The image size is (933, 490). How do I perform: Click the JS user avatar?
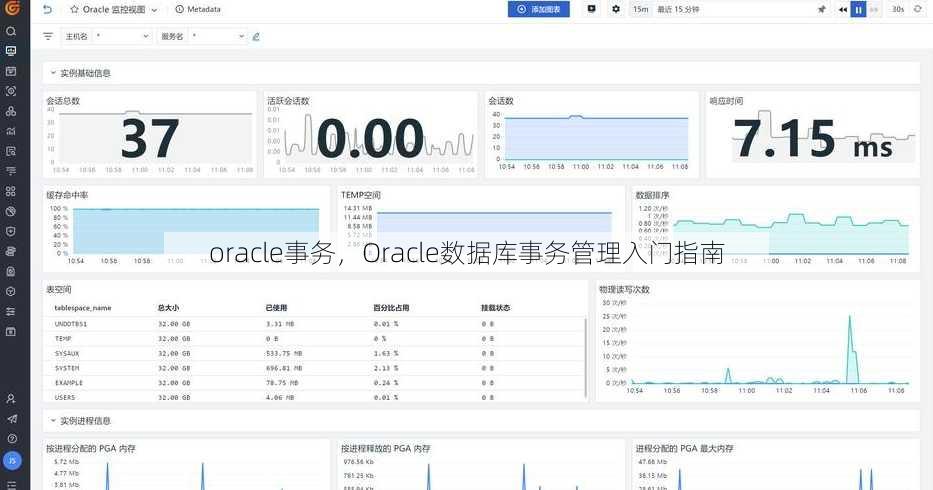12,460
